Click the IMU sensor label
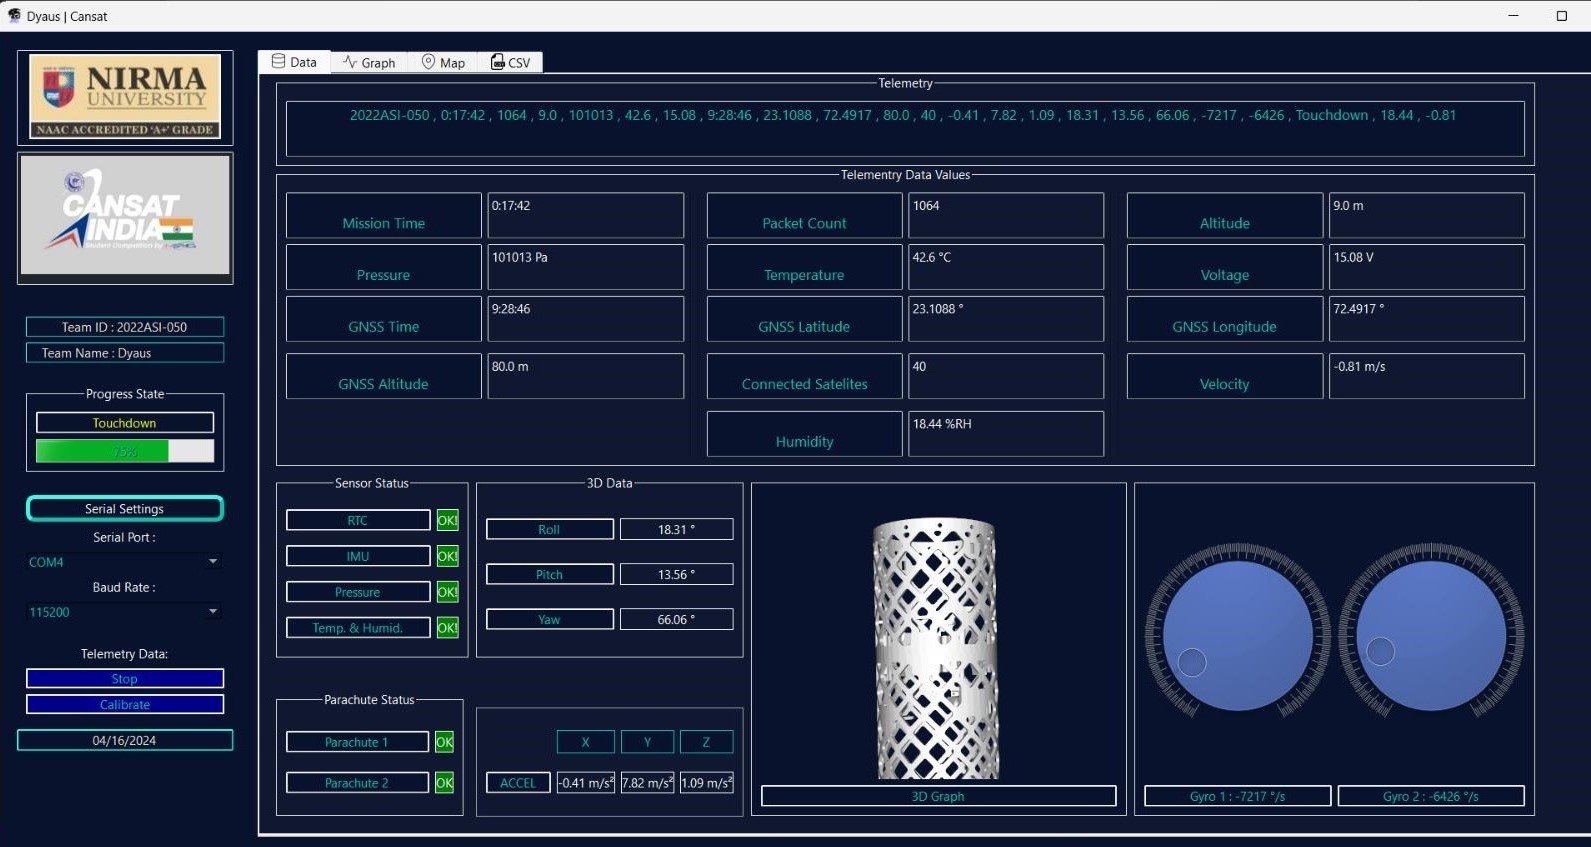This screenshot has height=847, width=1591. click(358, 556)
